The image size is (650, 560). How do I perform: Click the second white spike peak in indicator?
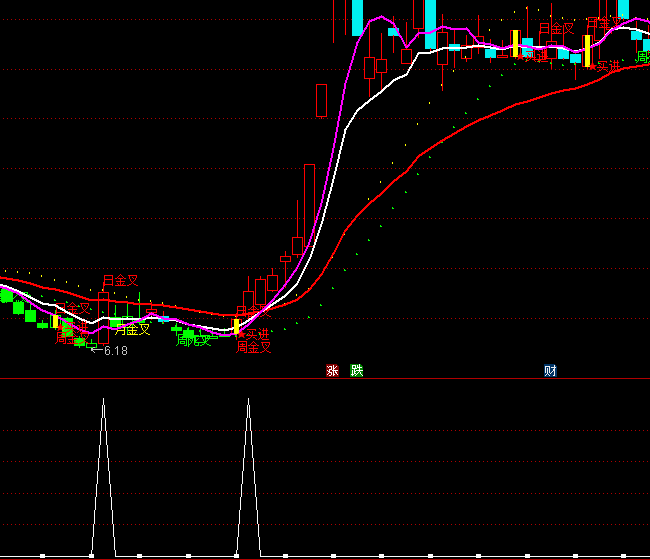pyautogui.click(x=248, y=400)
